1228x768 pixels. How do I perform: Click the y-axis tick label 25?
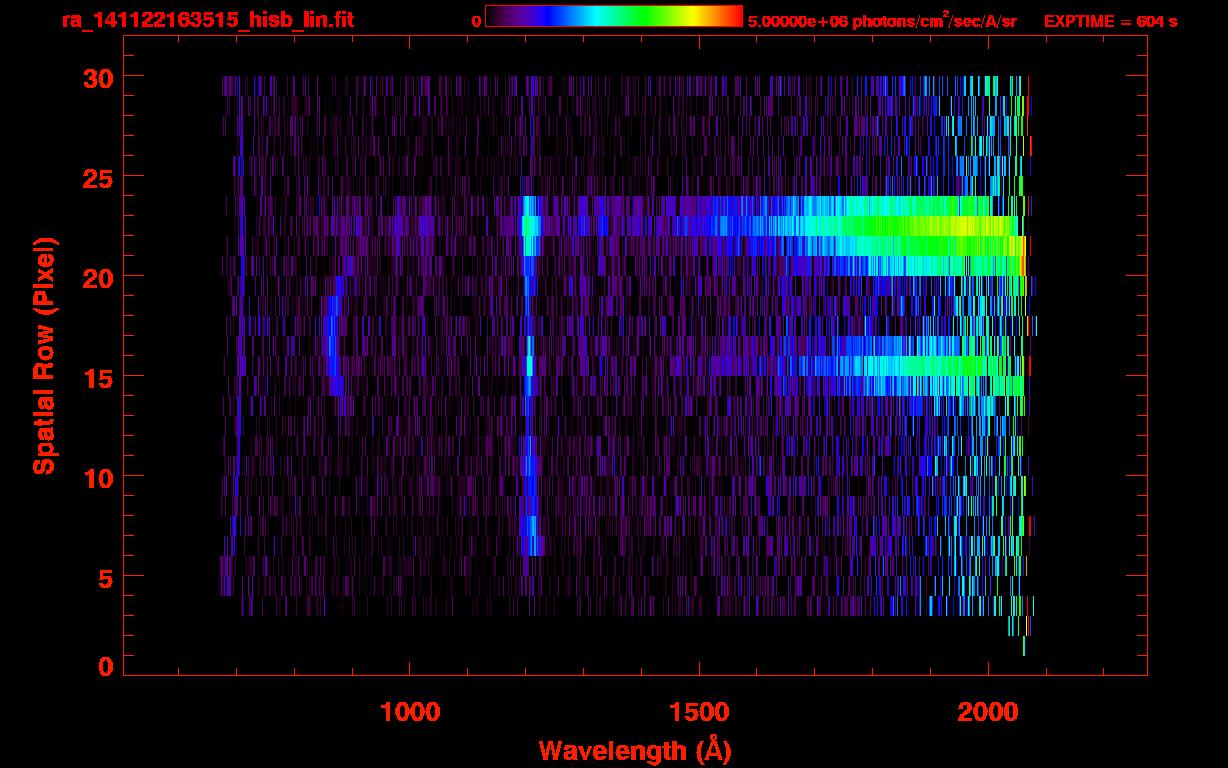pyautogui.click(x=96, y=177)
